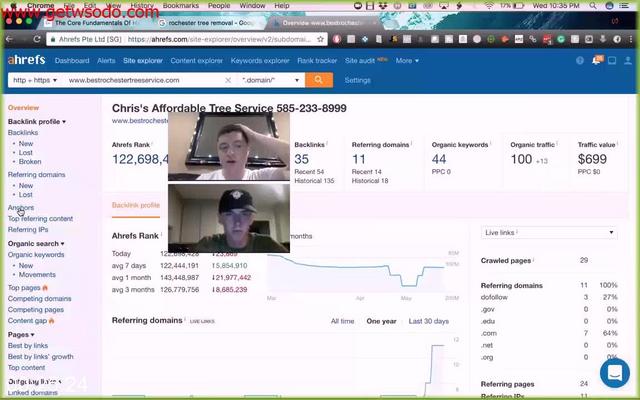Select Last 30 days chart range
The image size is (640, 400).
(x=429, y=321)
